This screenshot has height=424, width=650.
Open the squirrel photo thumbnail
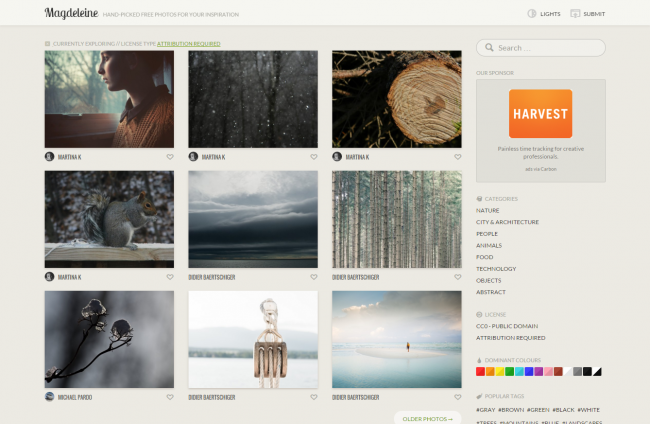pos(109,219)
